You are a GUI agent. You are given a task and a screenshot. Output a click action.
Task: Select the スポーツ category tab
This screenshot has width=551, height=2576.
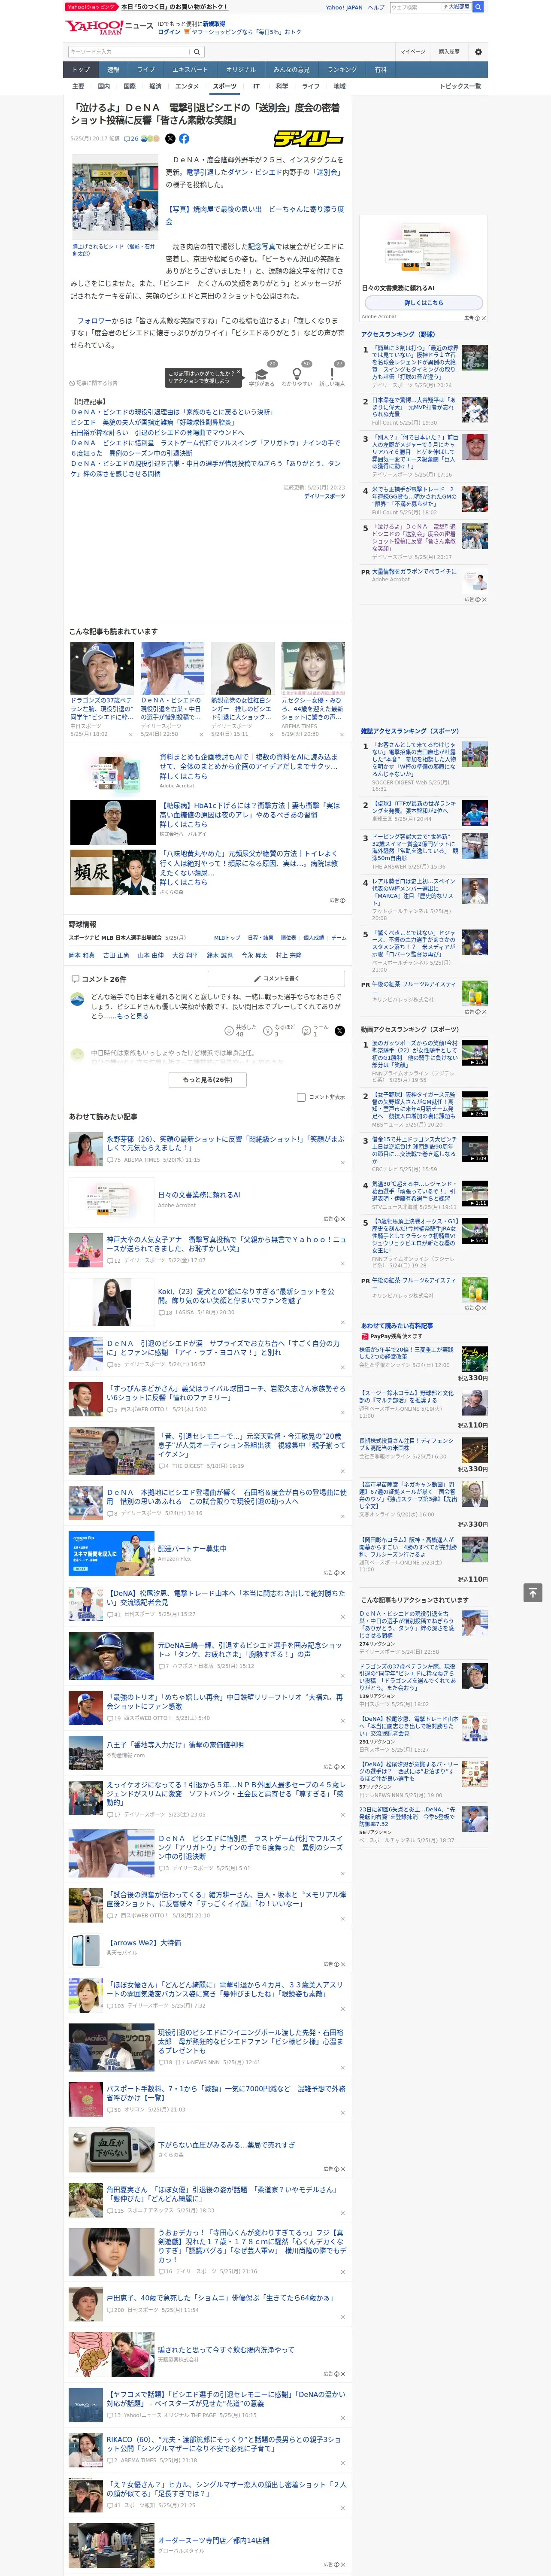225,87
